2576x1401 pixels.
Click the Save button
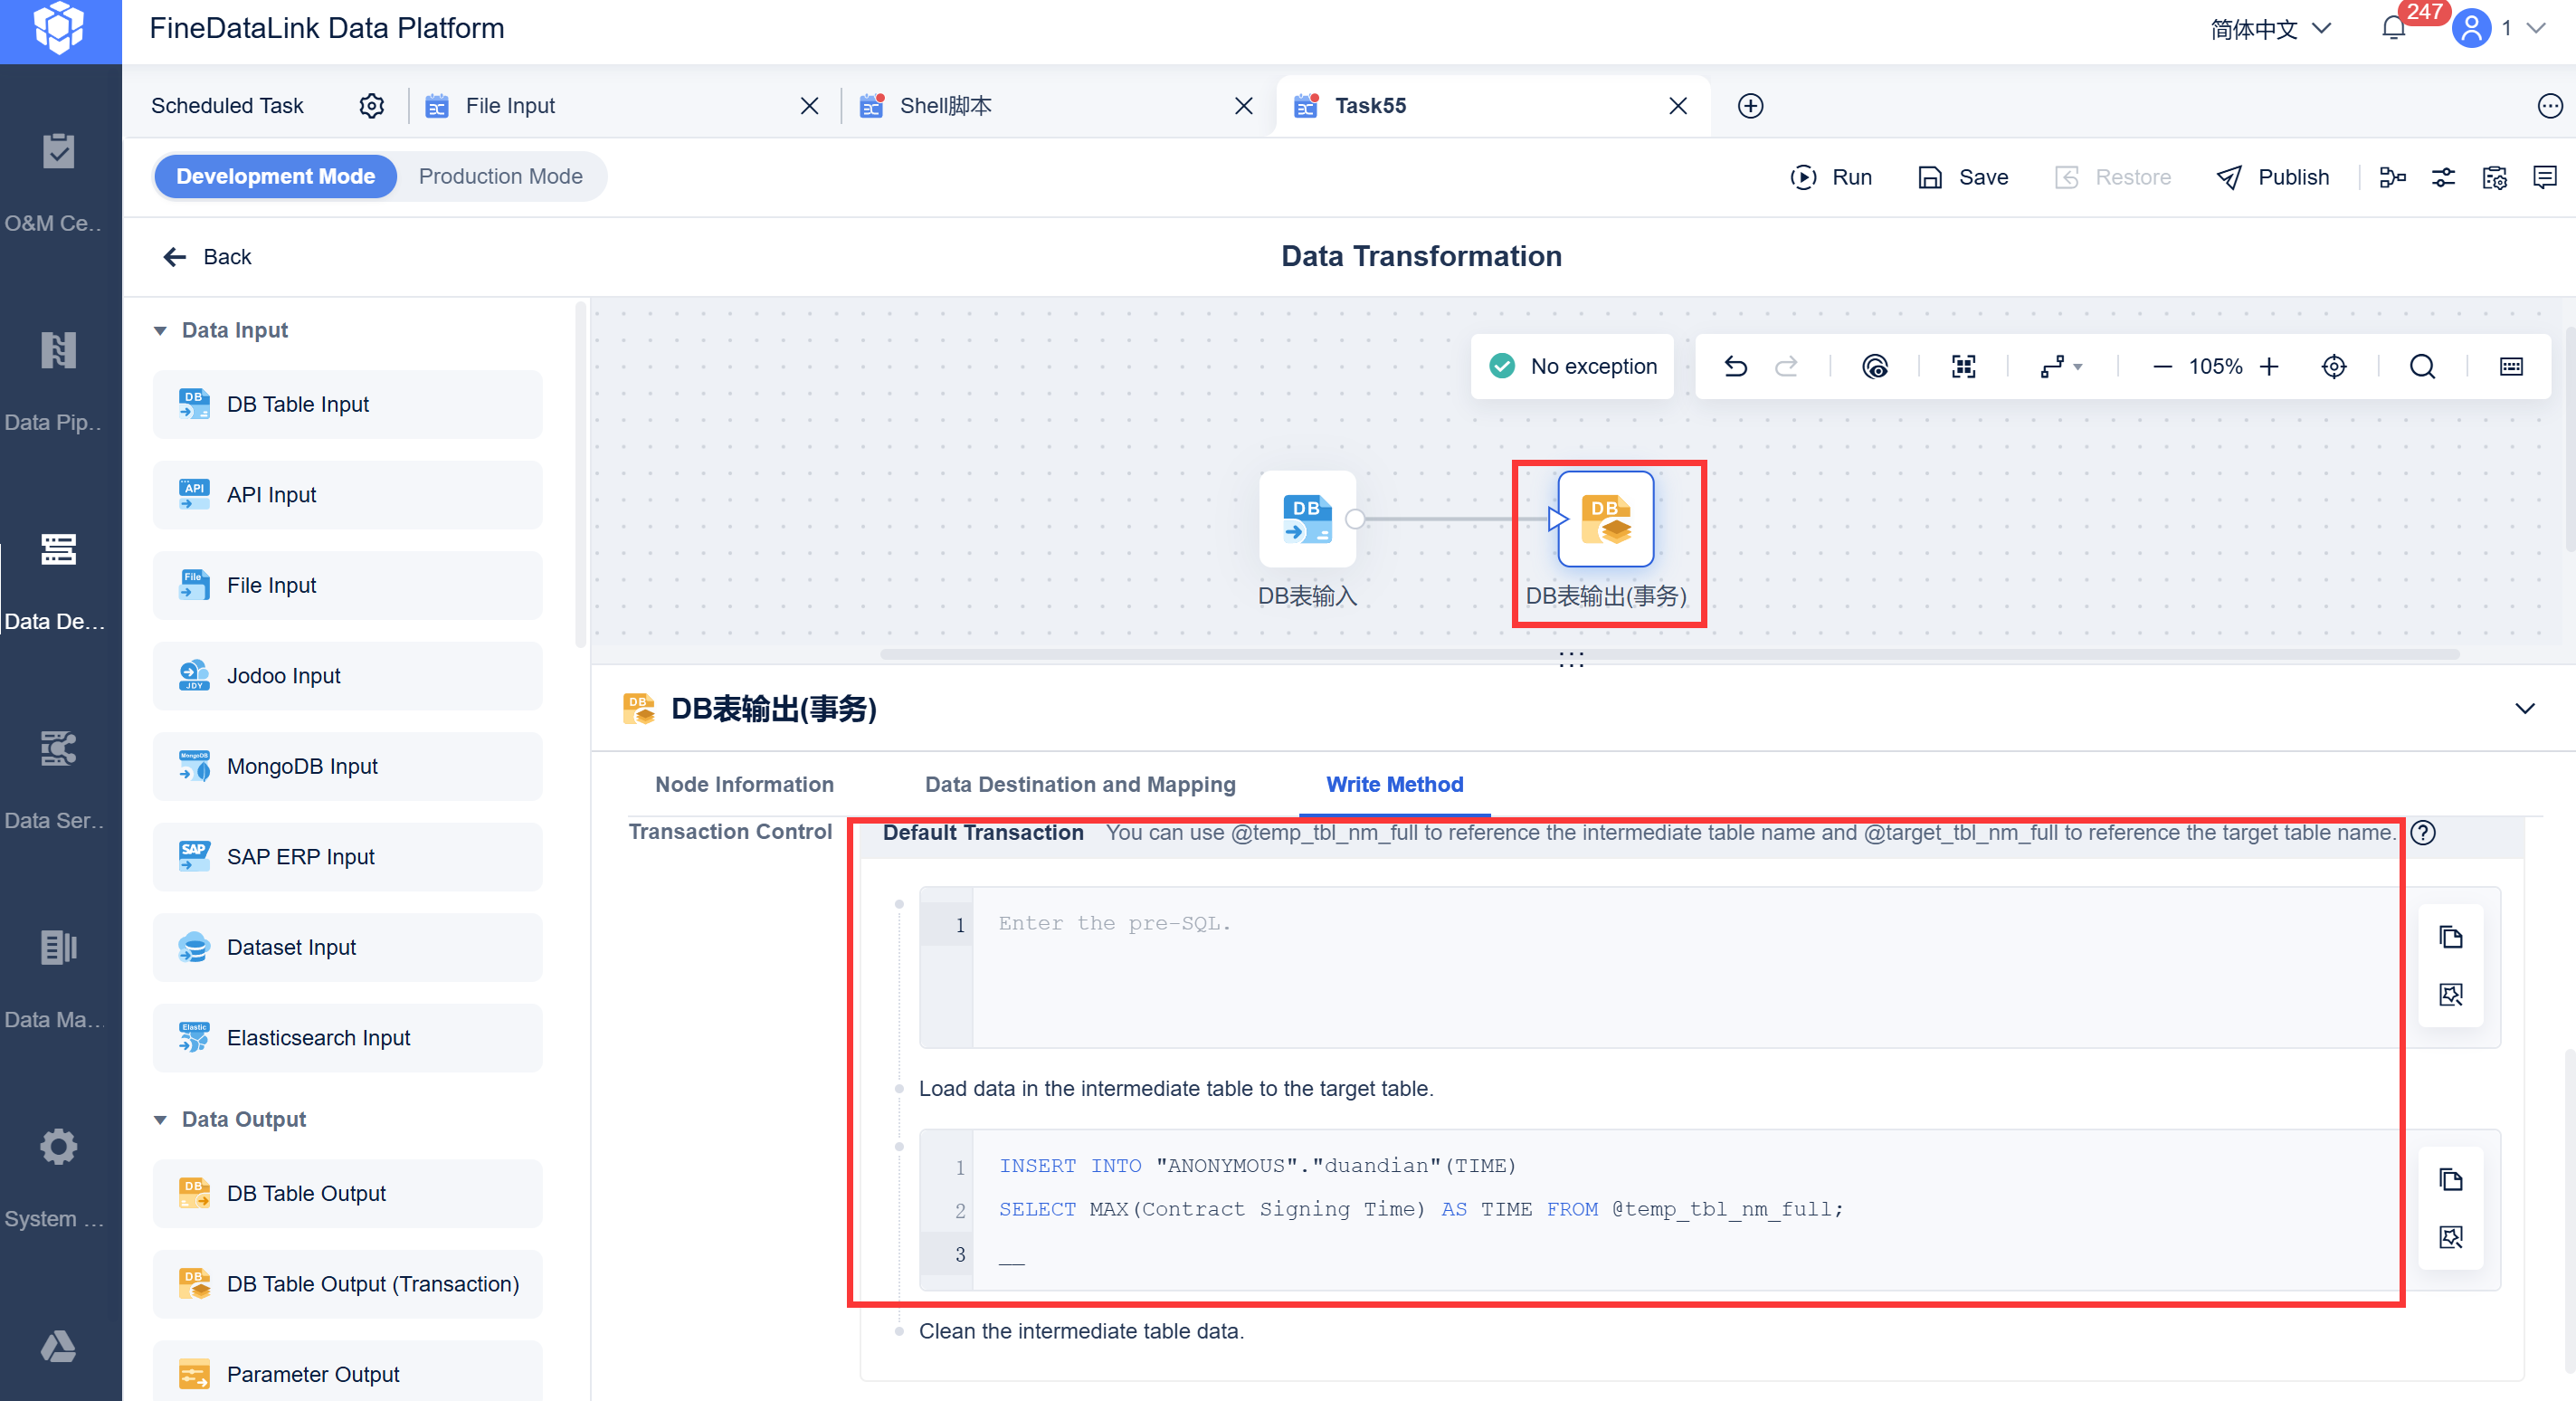pos(1963,178)
